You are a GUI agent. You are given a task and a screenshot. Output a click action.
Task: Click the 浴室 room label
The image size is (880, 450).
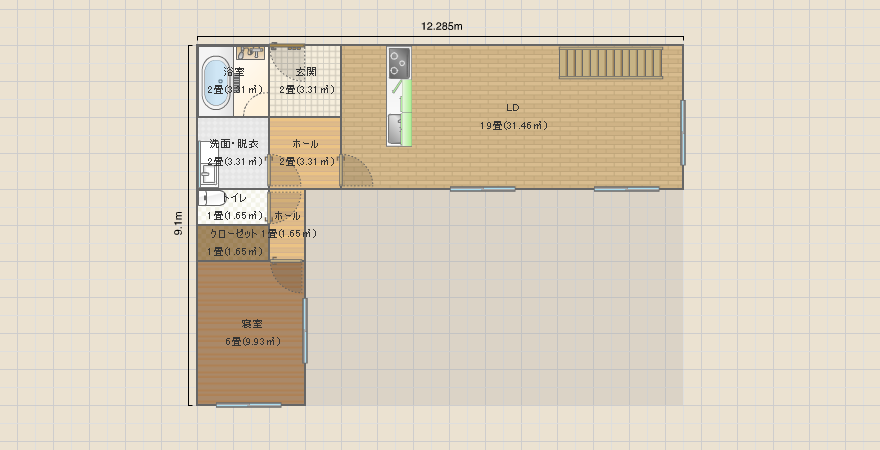coord(234,72)
